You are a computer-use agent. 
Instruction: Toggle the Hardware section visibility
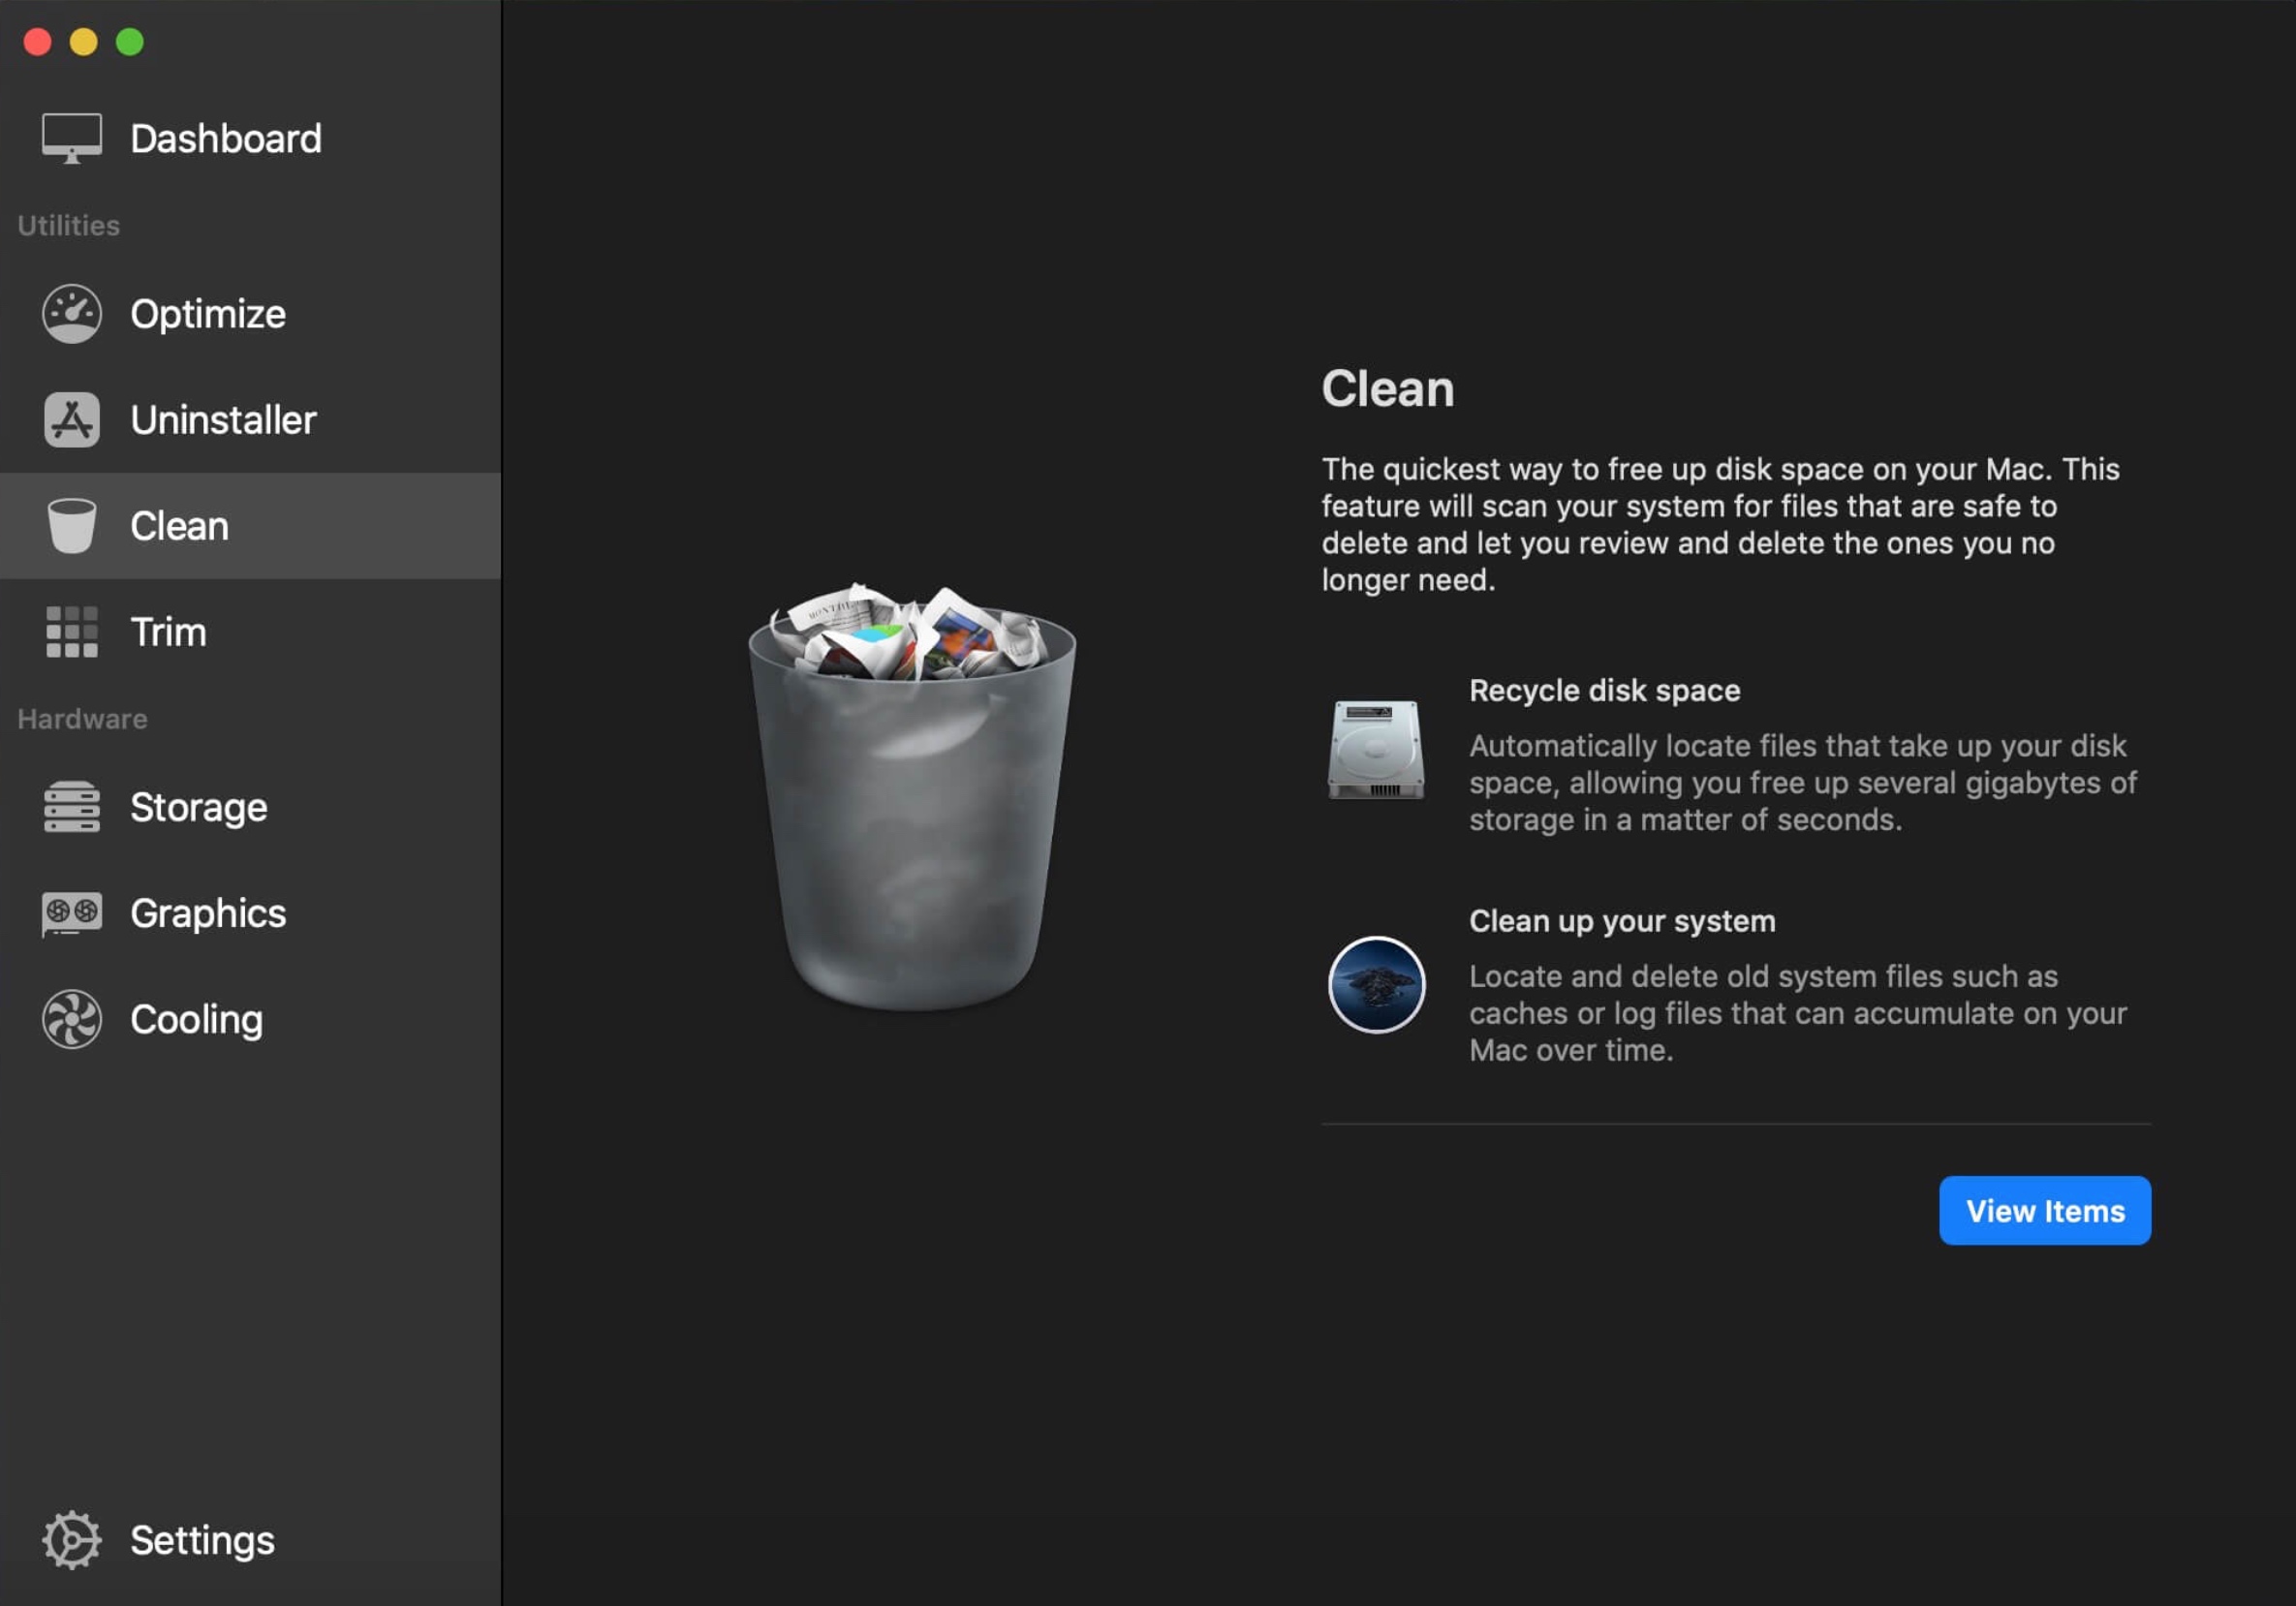[78, 717]
